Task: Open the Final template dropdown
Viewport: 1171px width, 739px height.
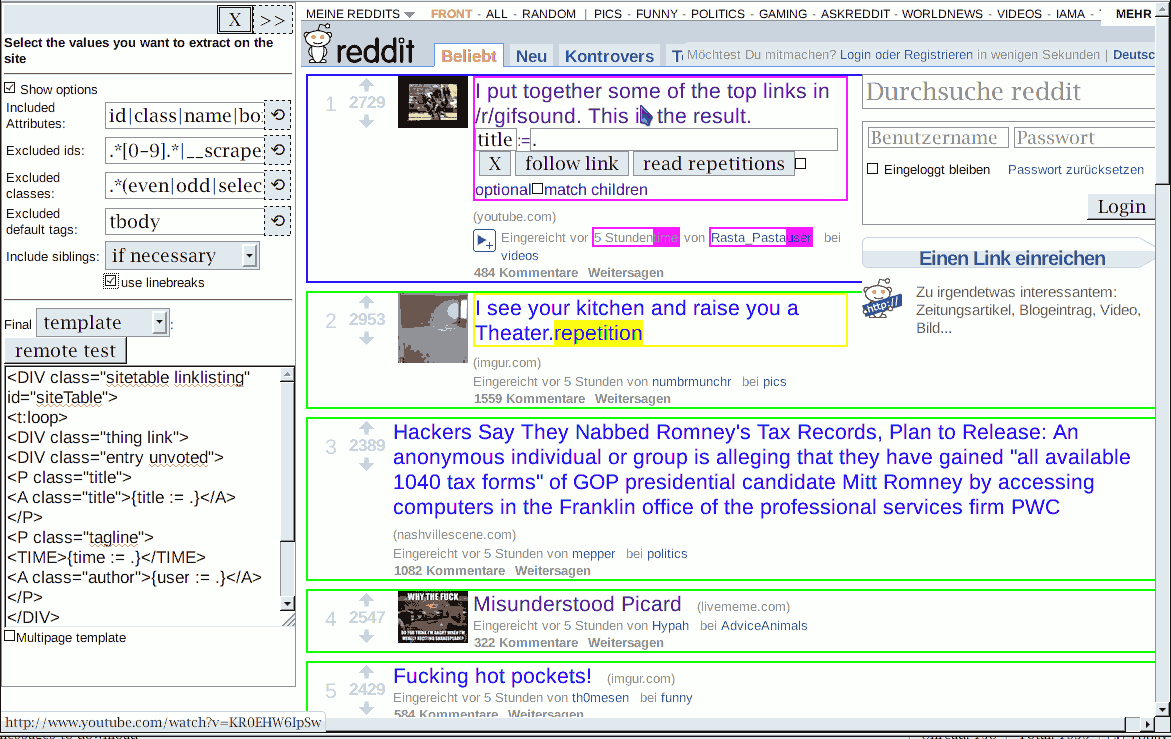Action: (103, 322)
